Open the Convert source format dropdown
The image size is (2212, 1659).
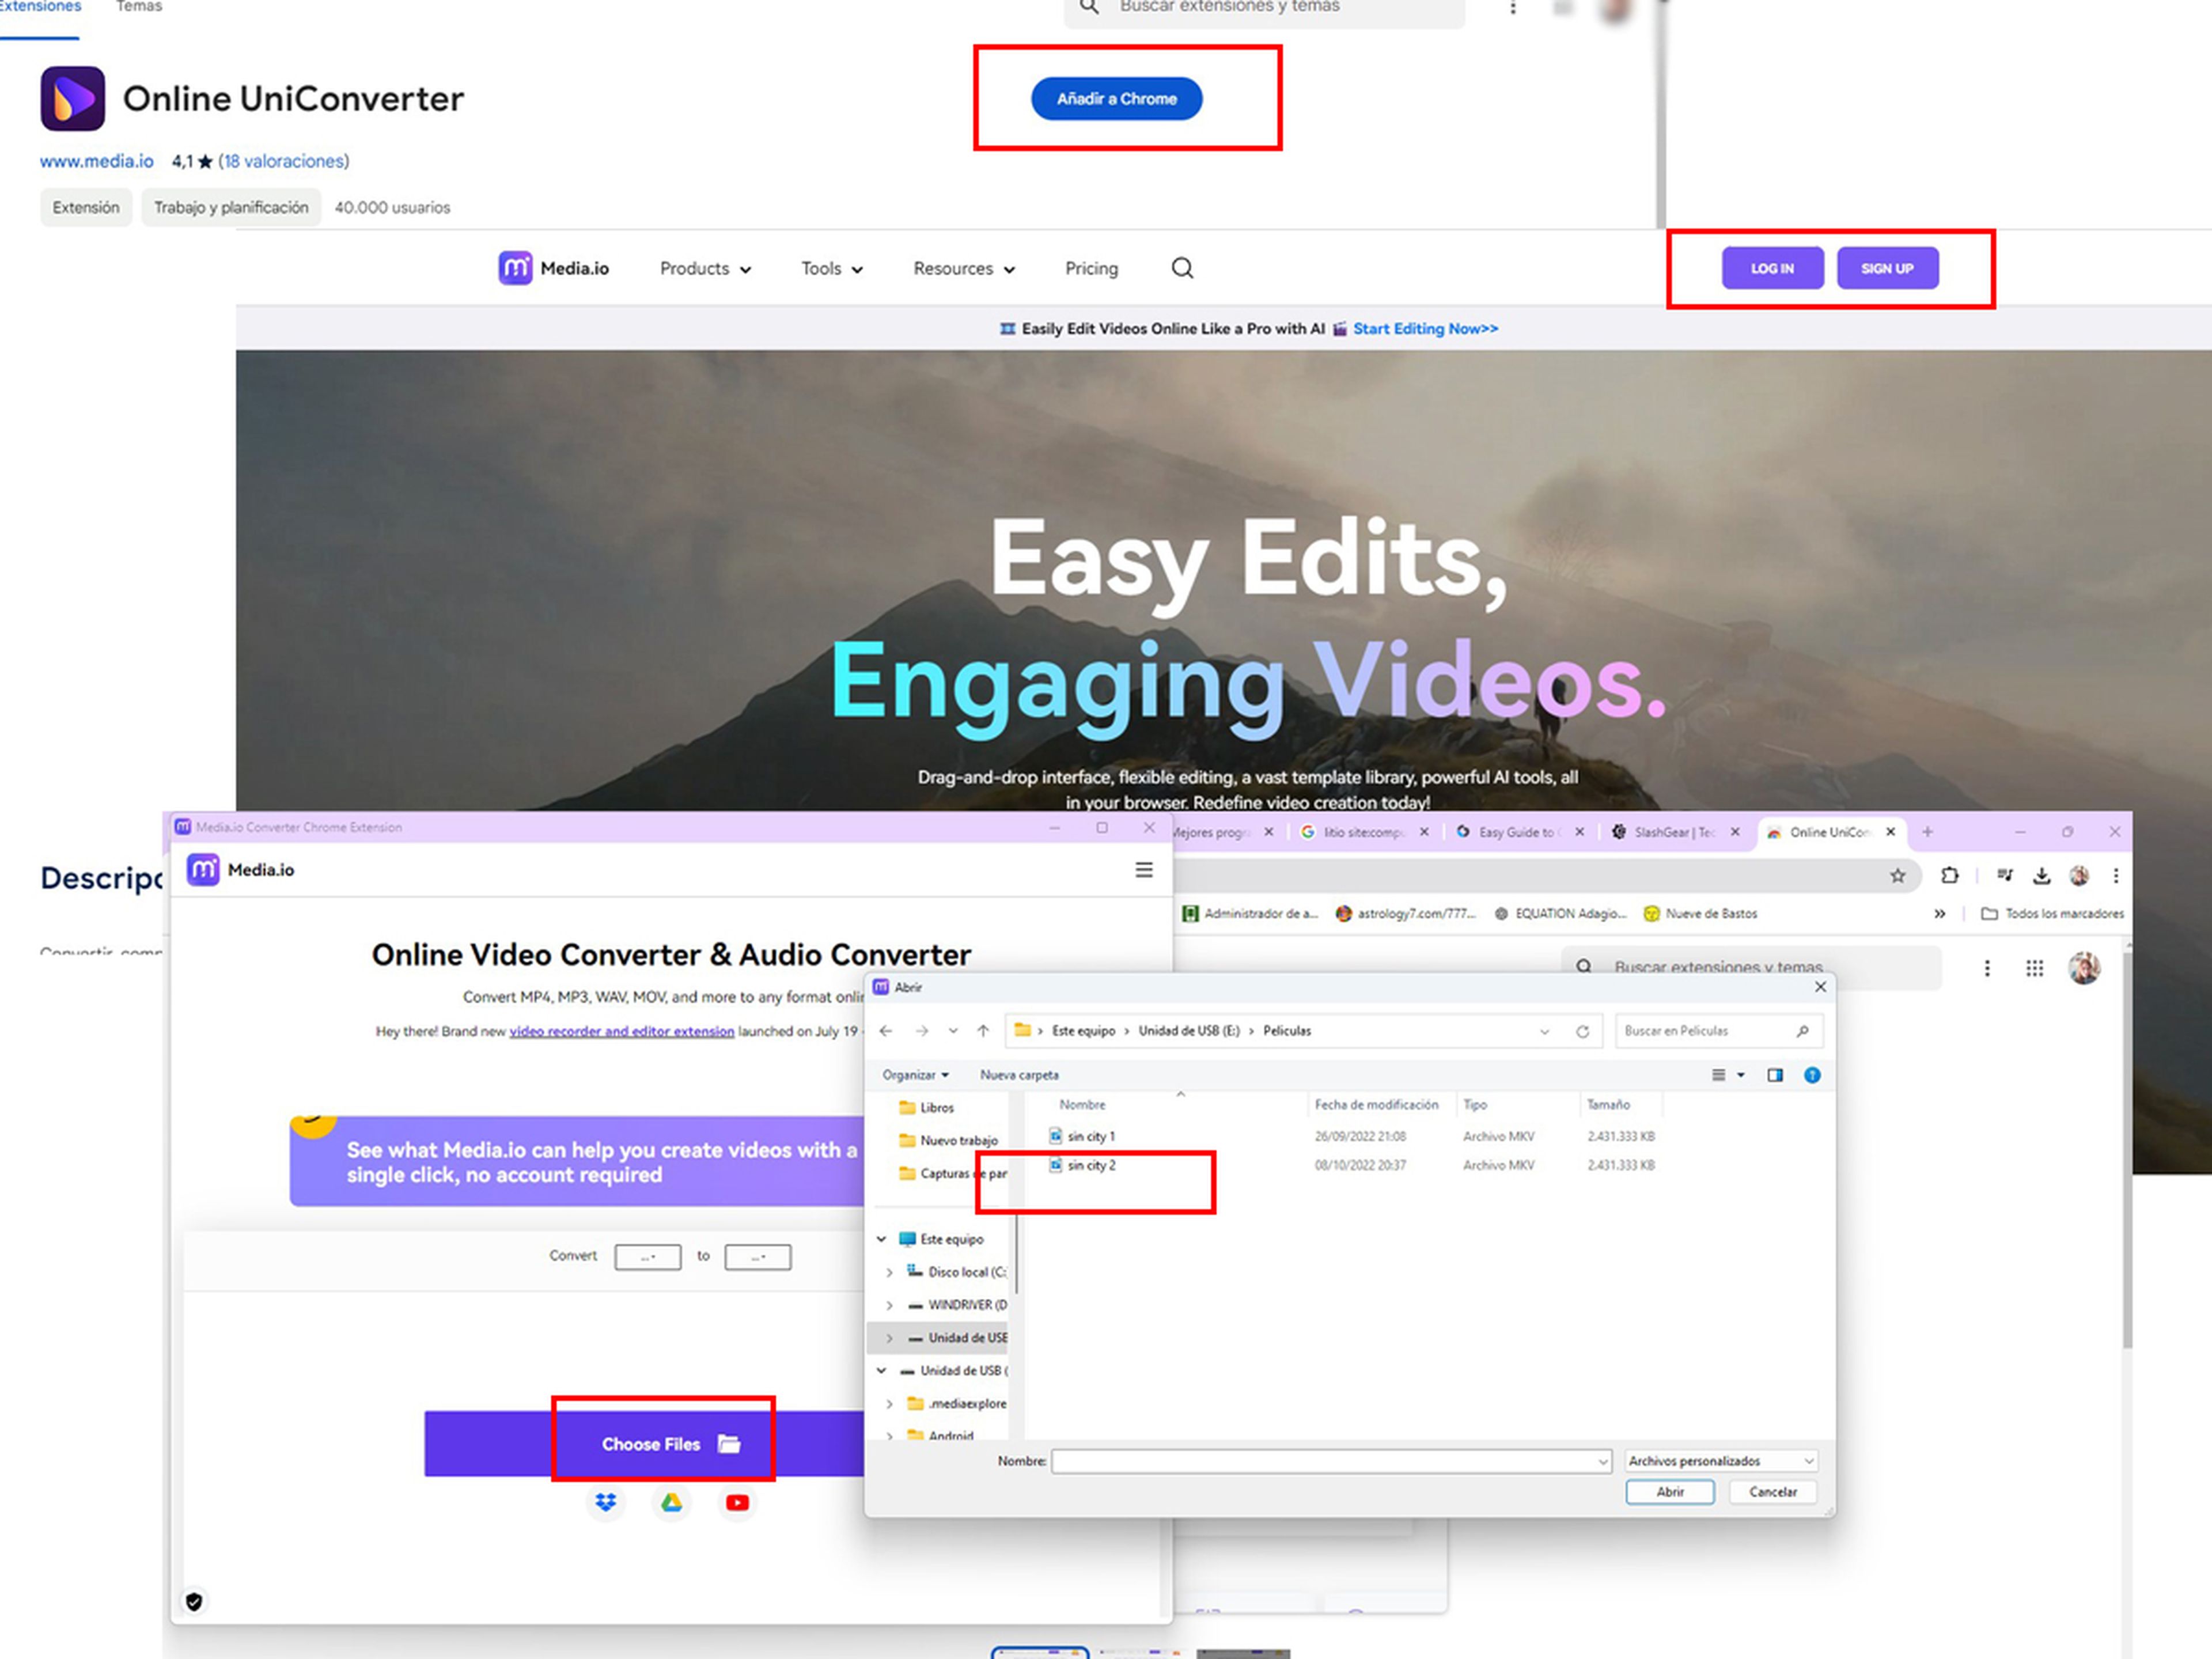point(648,1257)
